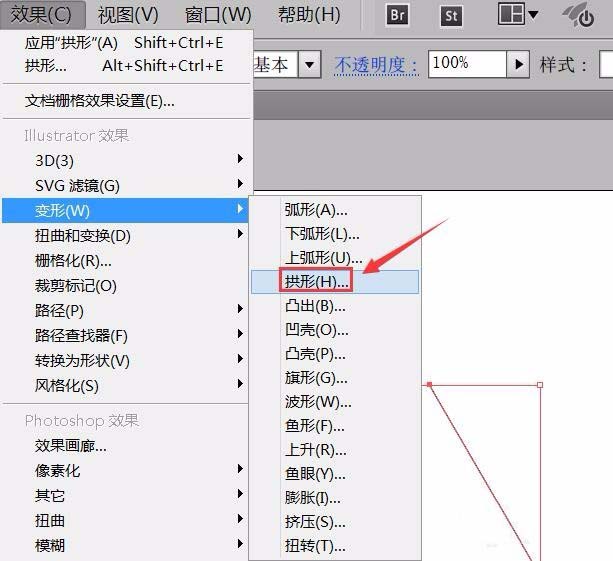This screenshot has height=561, width=613.
Task: Open 文档栅格效果设置(E)...
Action: 126,101
